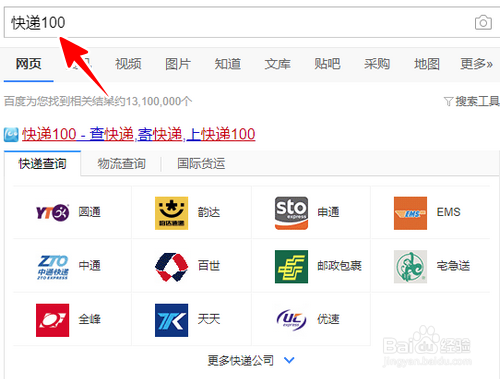Select the sto express 申通 logo
Viewport: 500px width, 379px height.
pos(291,213)
